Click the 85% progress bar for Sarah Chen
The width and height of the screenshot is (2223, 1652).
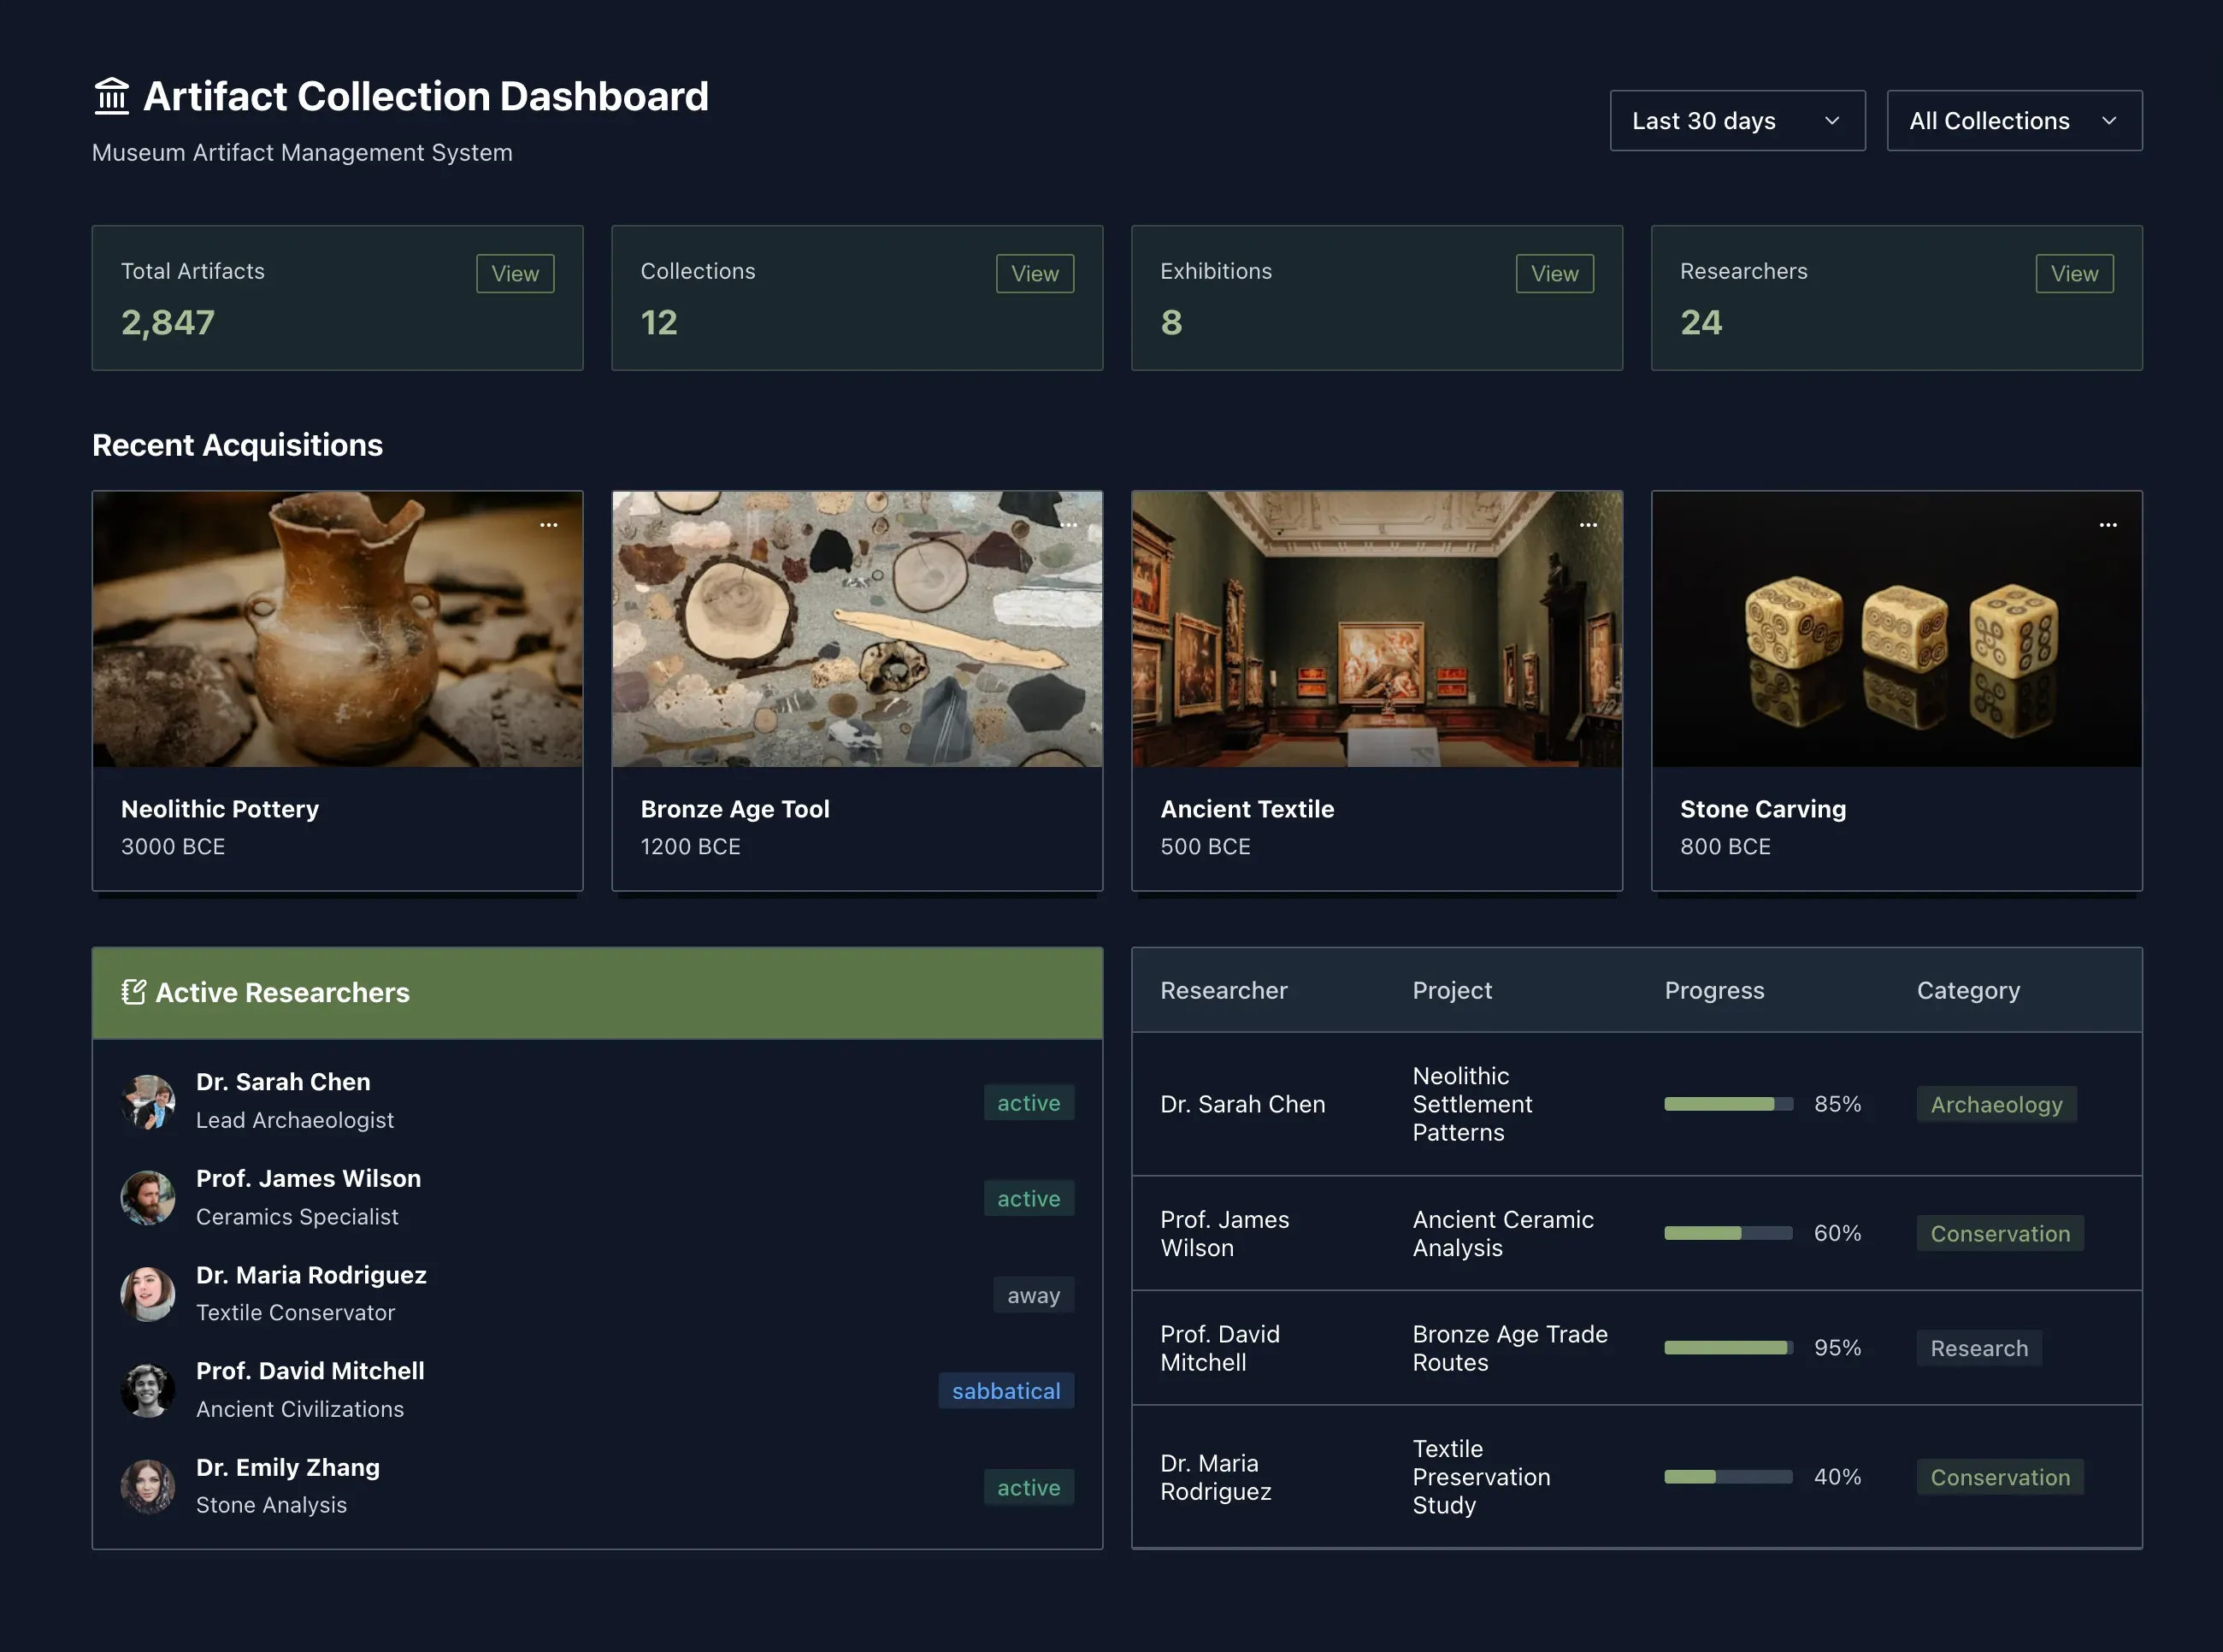[1728, 1104]
